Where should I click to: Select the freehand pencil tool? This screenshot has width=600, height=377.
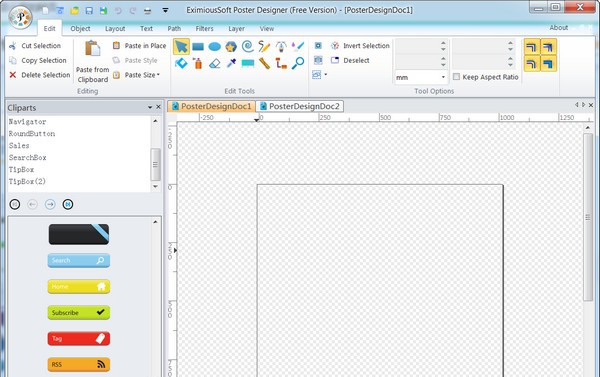pyautogui.click(x=264, y=47)
